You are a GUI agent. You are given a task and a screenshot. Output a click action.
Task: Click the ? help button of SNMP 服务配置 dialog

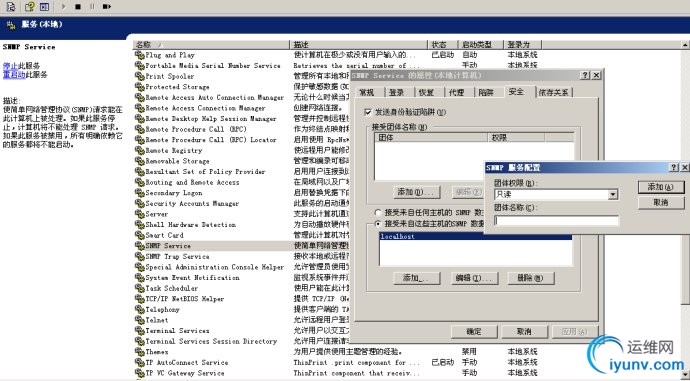click(675, 167)
